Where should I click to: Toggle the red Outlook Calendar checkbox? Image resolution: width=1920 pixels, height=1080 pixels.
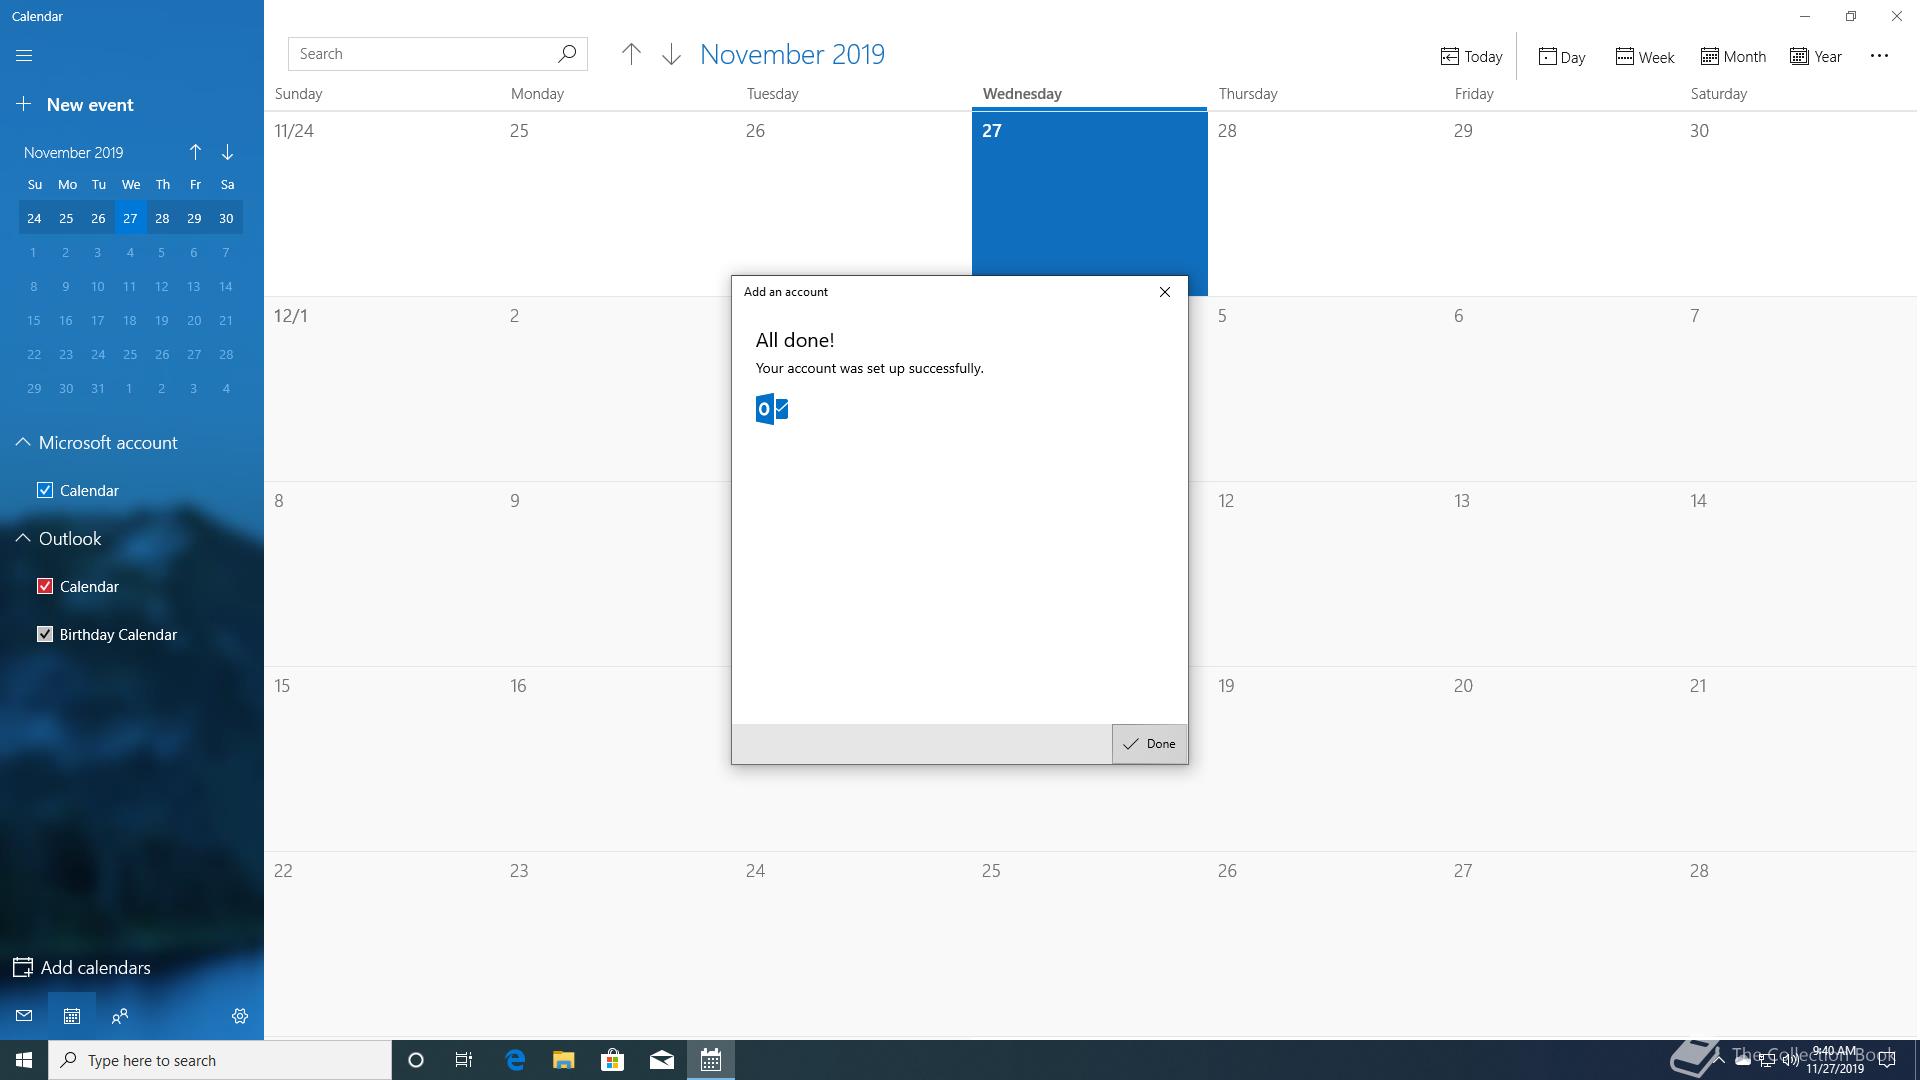(x=45, y=586)
